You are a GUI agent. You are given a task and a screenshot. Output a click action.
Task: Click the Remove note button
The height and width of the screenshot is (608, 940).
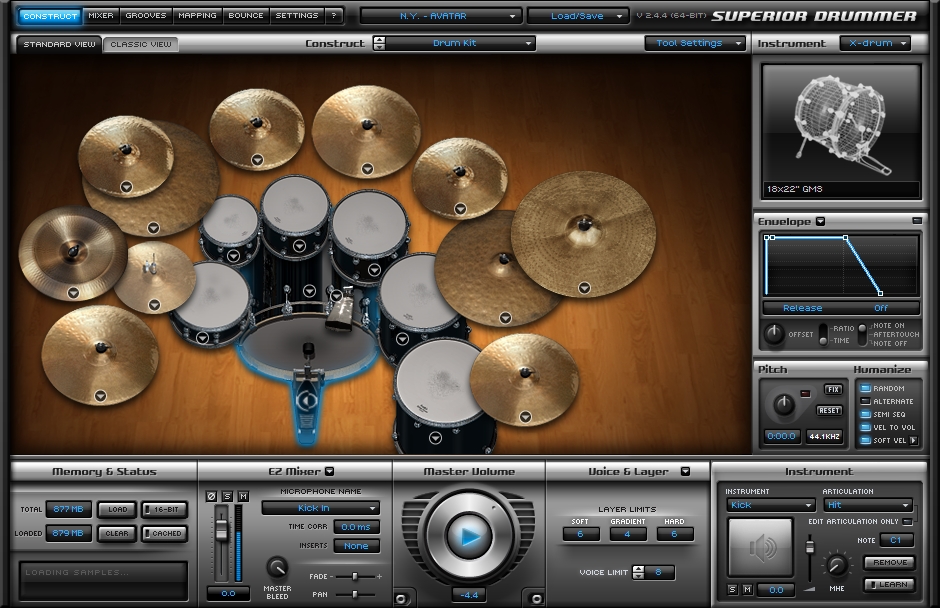click(x=890, y=562)
